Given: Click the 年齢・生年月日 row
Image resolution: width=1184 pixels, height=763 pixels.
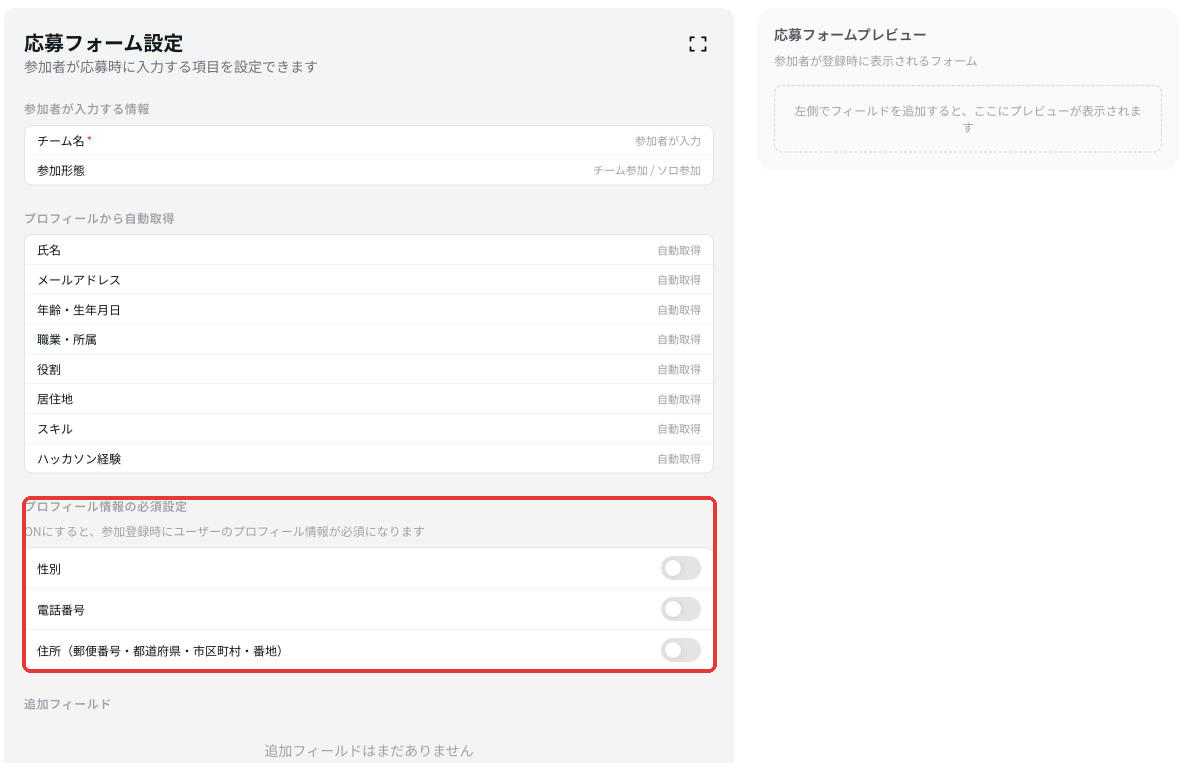Looking at the screenshot, I should click(368, 310).
